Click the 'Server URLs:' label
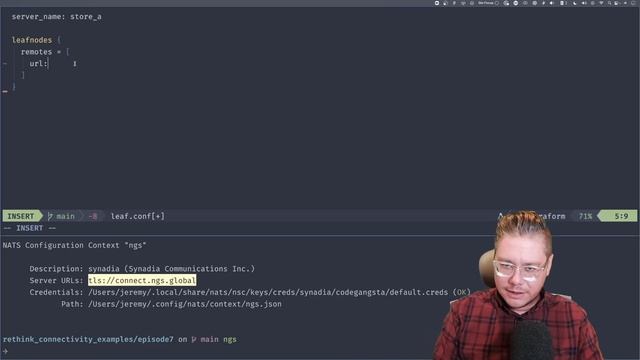Image resolution: width=640 pixels, height=360 pixels. 56,280
